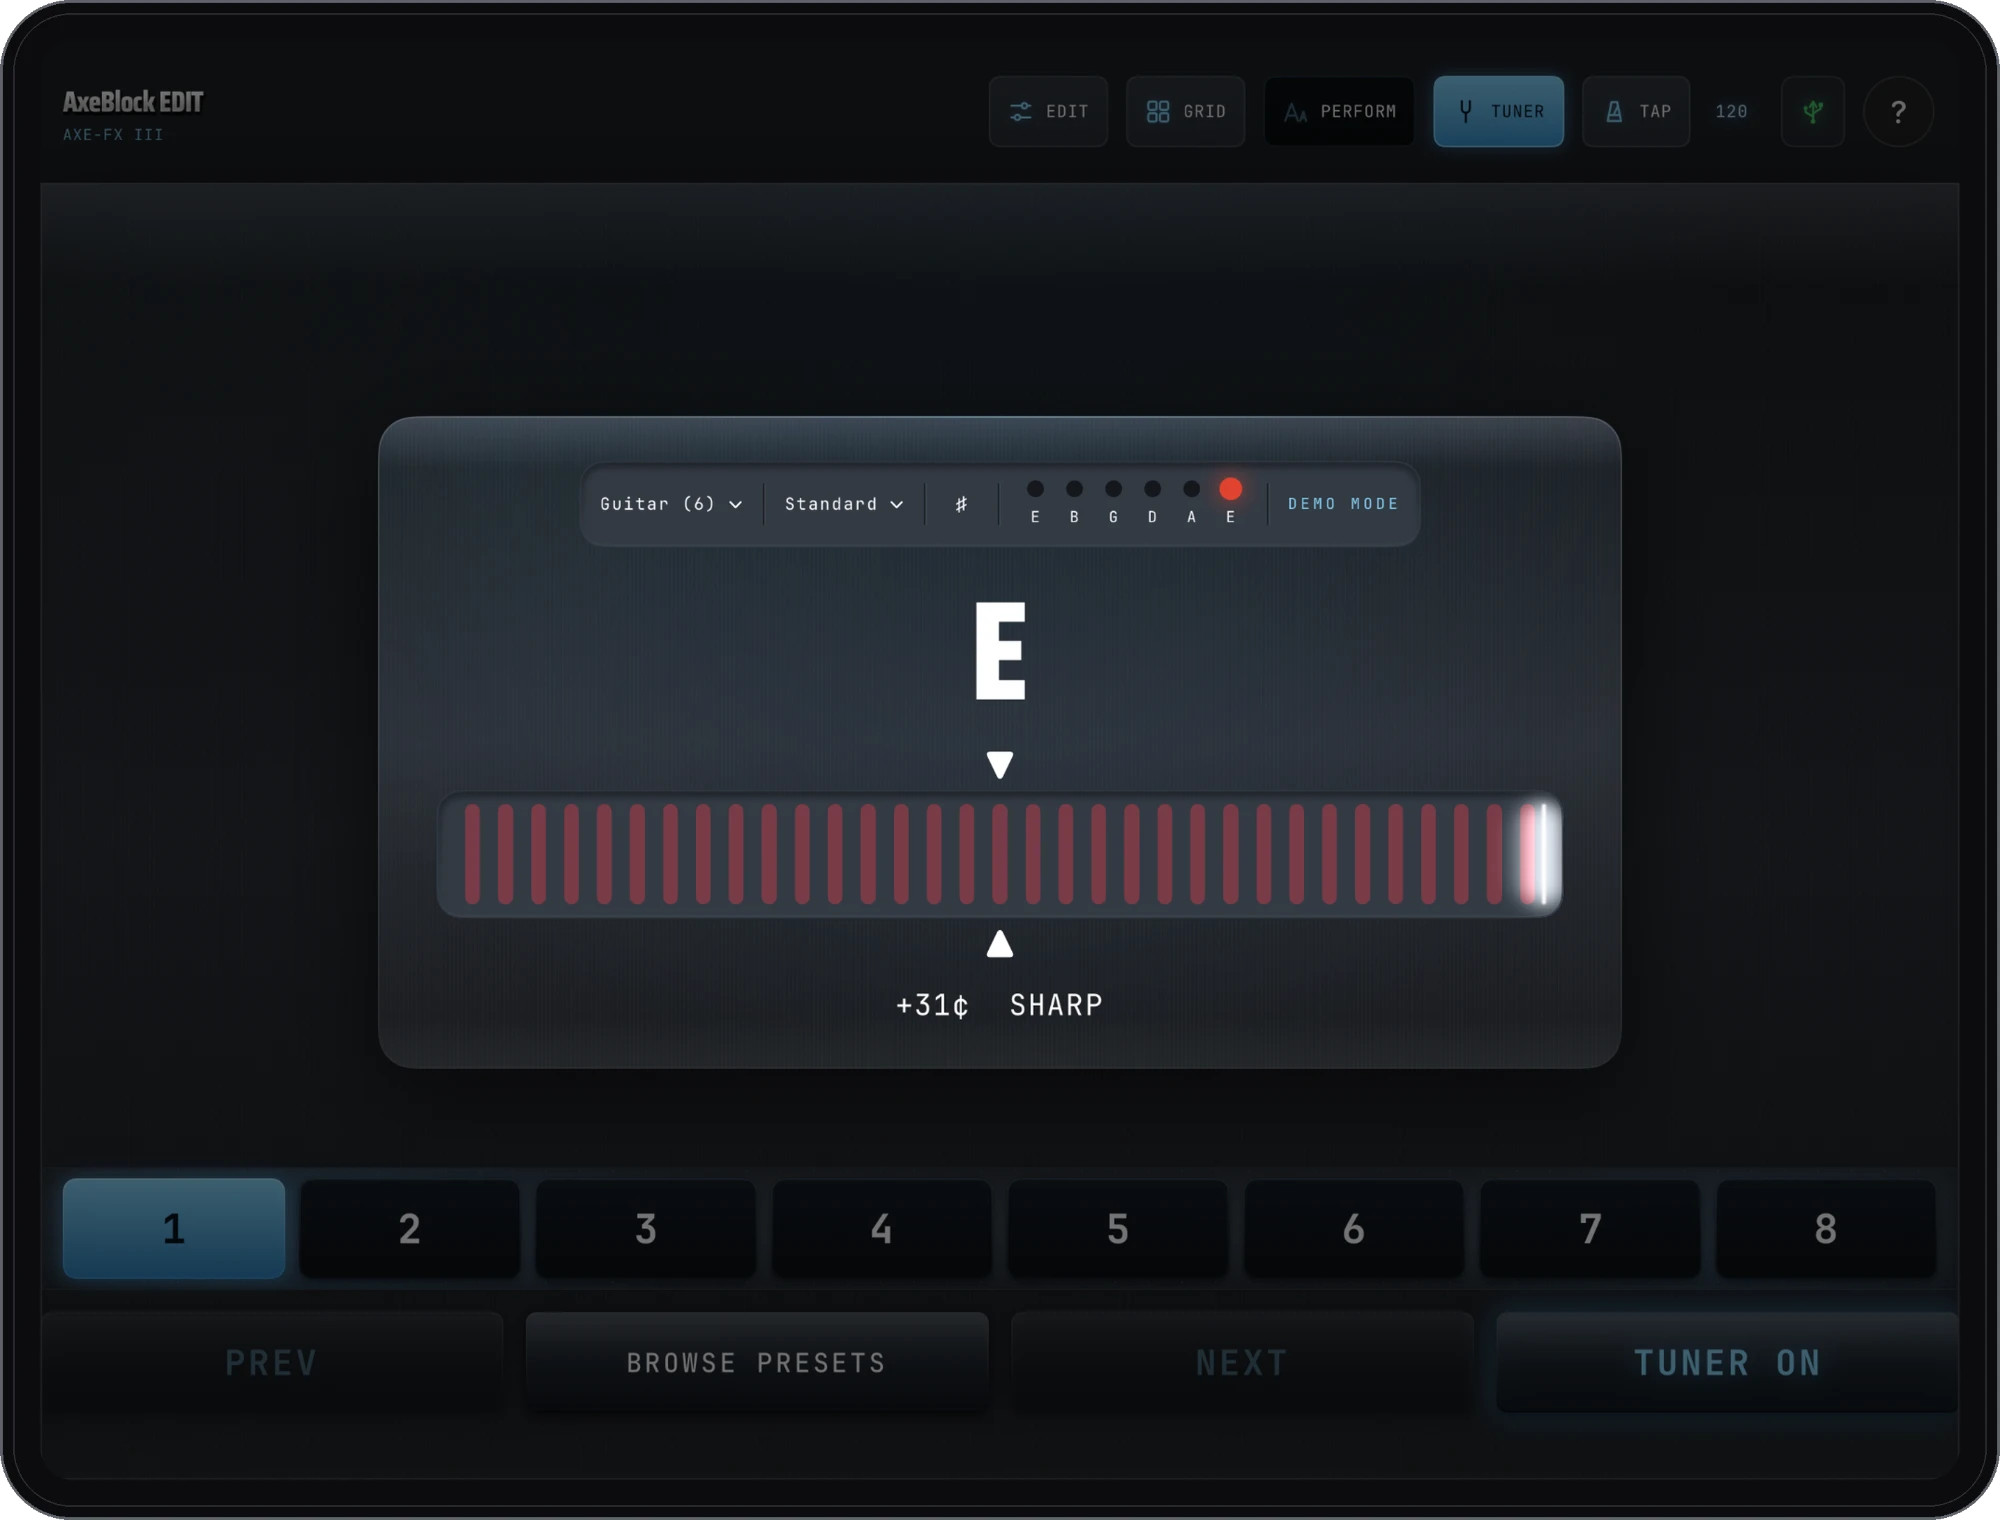Select scene 6

click(x=1354, y=1228)
